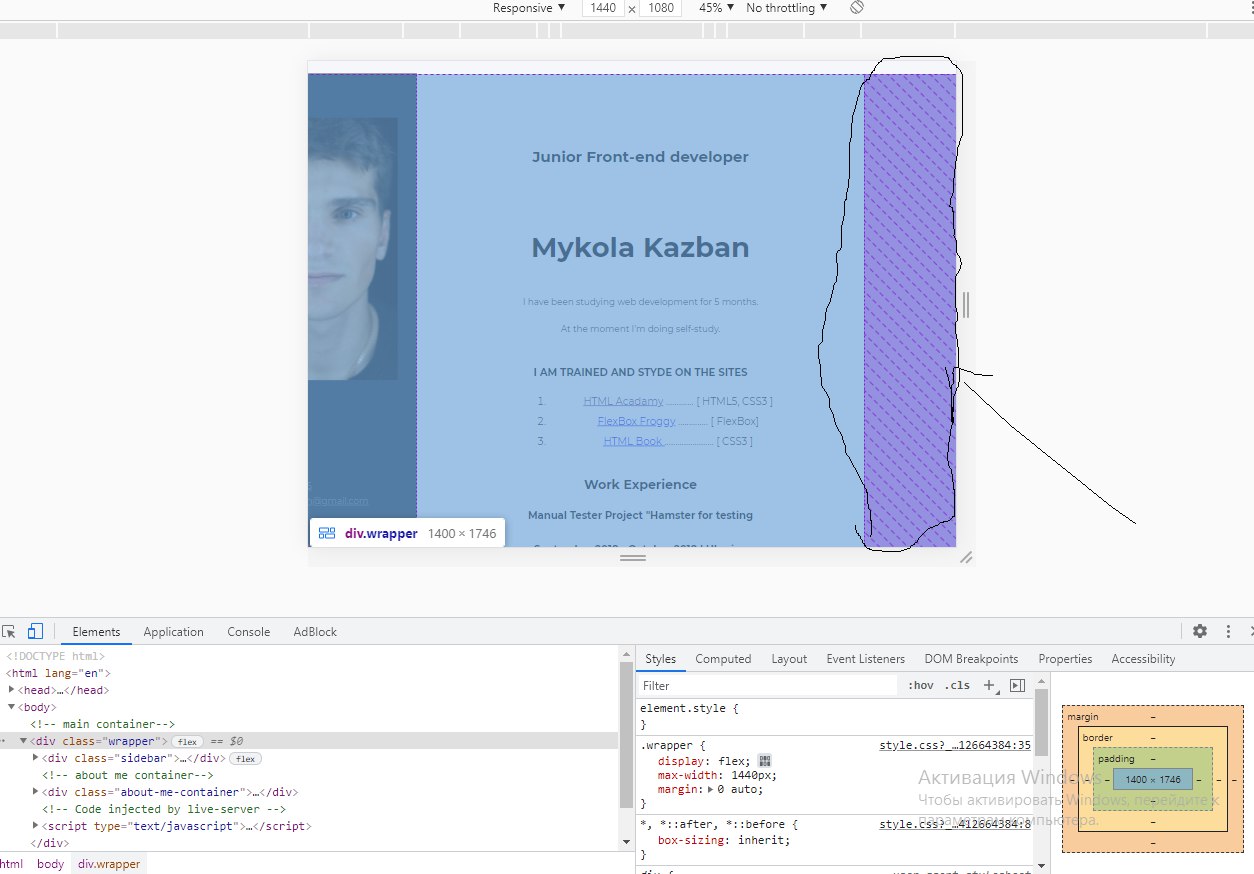Toggle the .cls class editor button
This screenshot has width=1254, height=874.
point(957,685)
